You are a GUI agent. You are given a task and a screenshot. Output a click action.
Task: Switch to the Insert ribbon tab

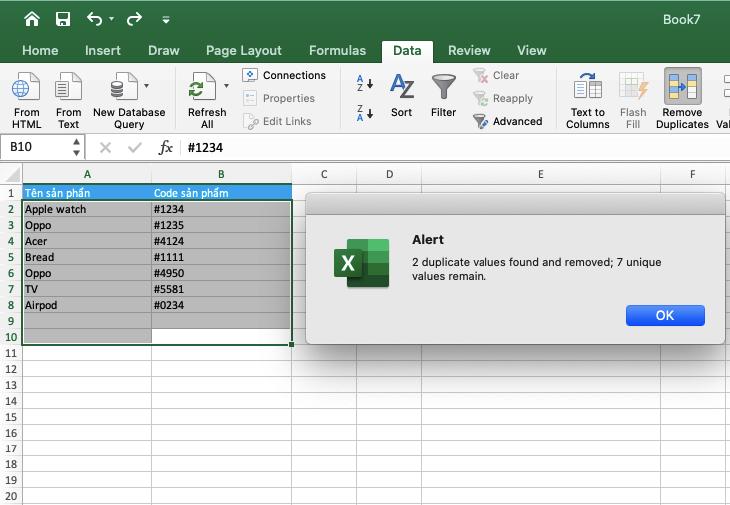[102, 50]
